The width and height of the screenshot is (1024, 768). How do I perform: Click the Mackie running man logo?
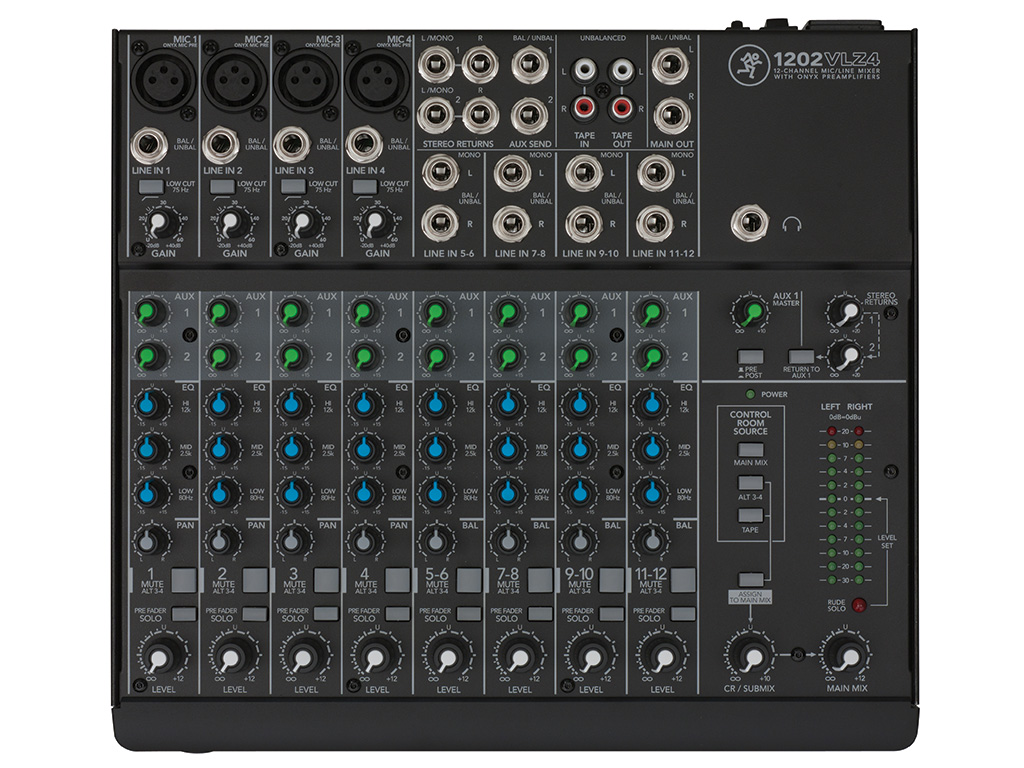745,60
